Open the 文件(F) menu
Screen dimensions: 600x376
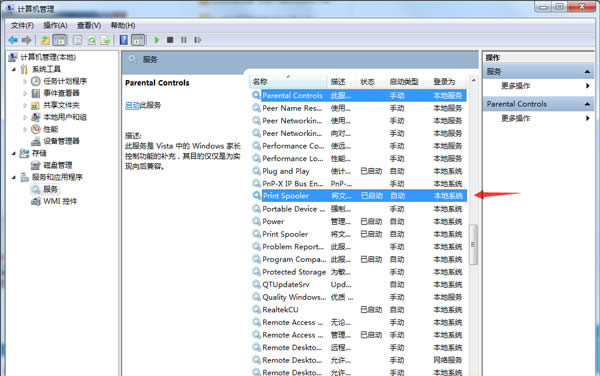[22, 26]
